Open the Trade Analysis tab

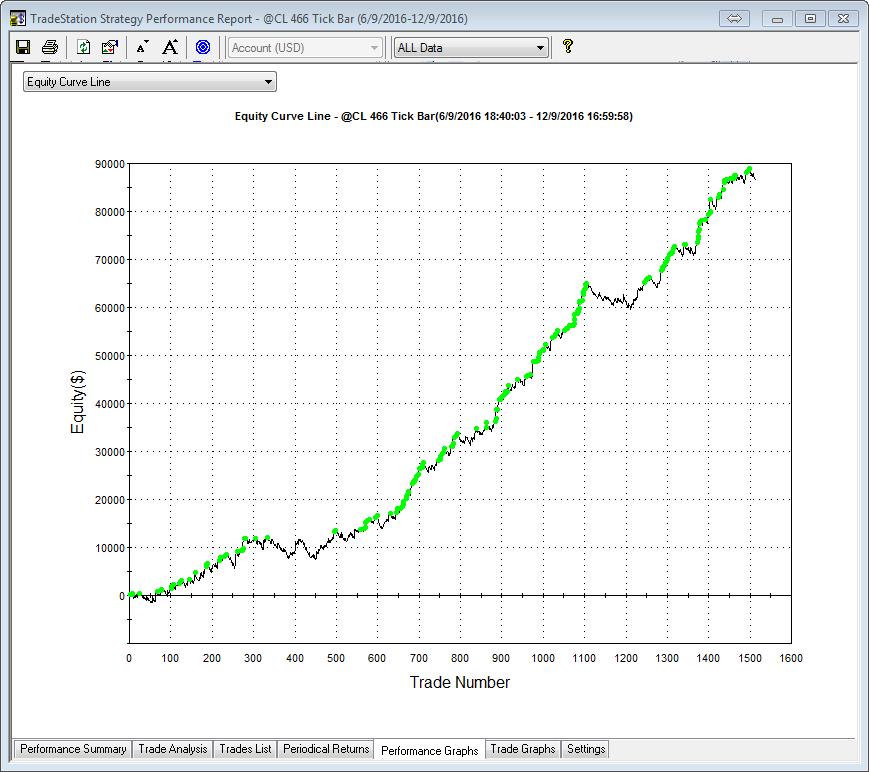[173, 749]
